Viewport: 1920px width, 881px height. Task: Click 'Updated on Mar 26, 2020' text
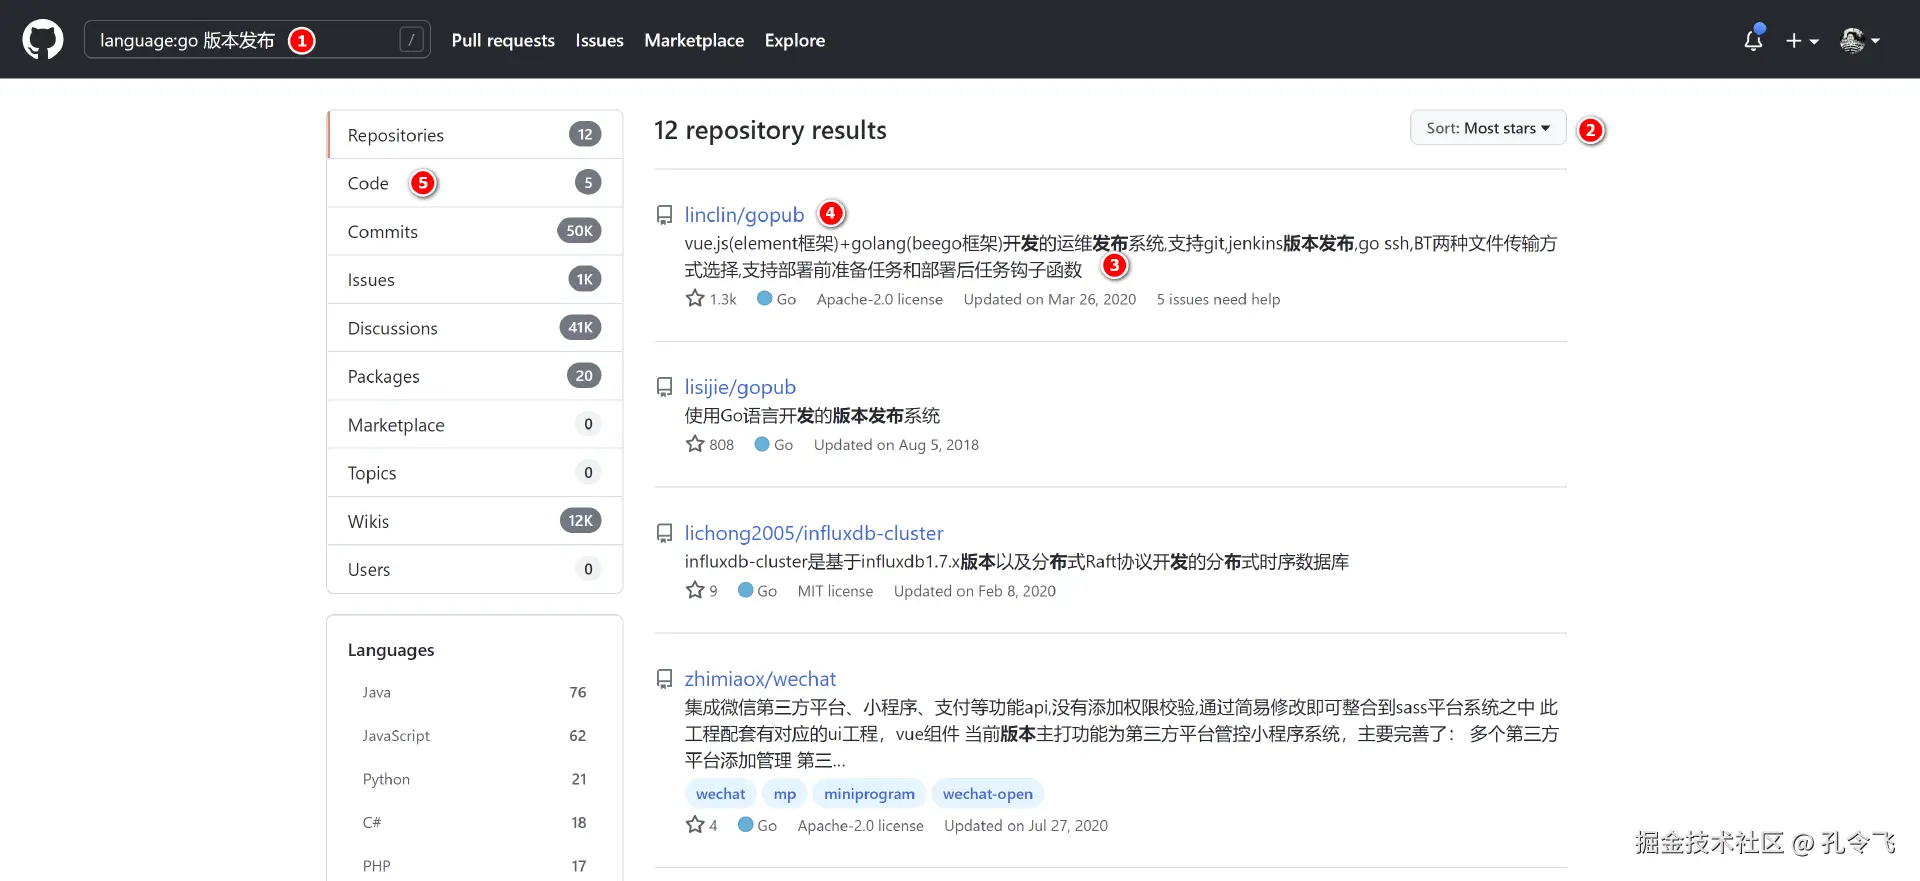(1050, 299)
